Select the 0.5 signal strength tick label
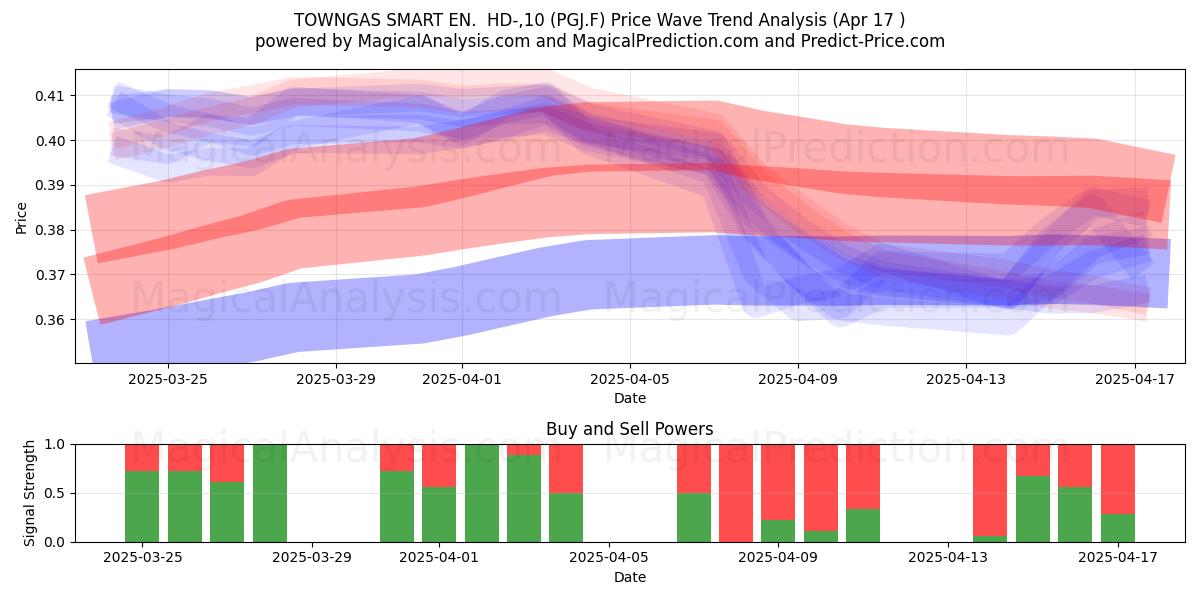Image resolution: width=1200 pixels, height=600 pixels. pos(56,493)
